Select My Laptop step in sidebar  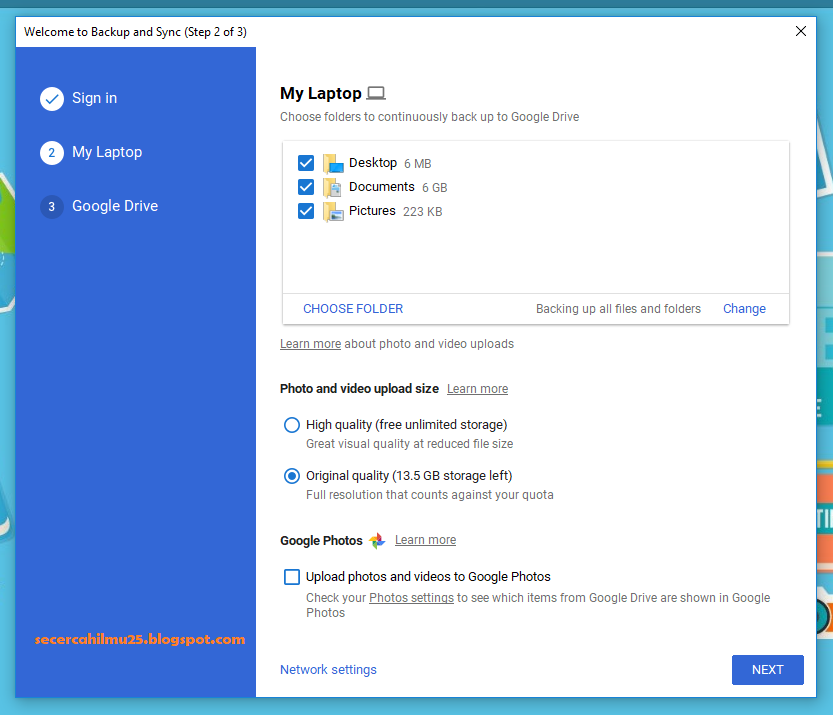point(107,152)
